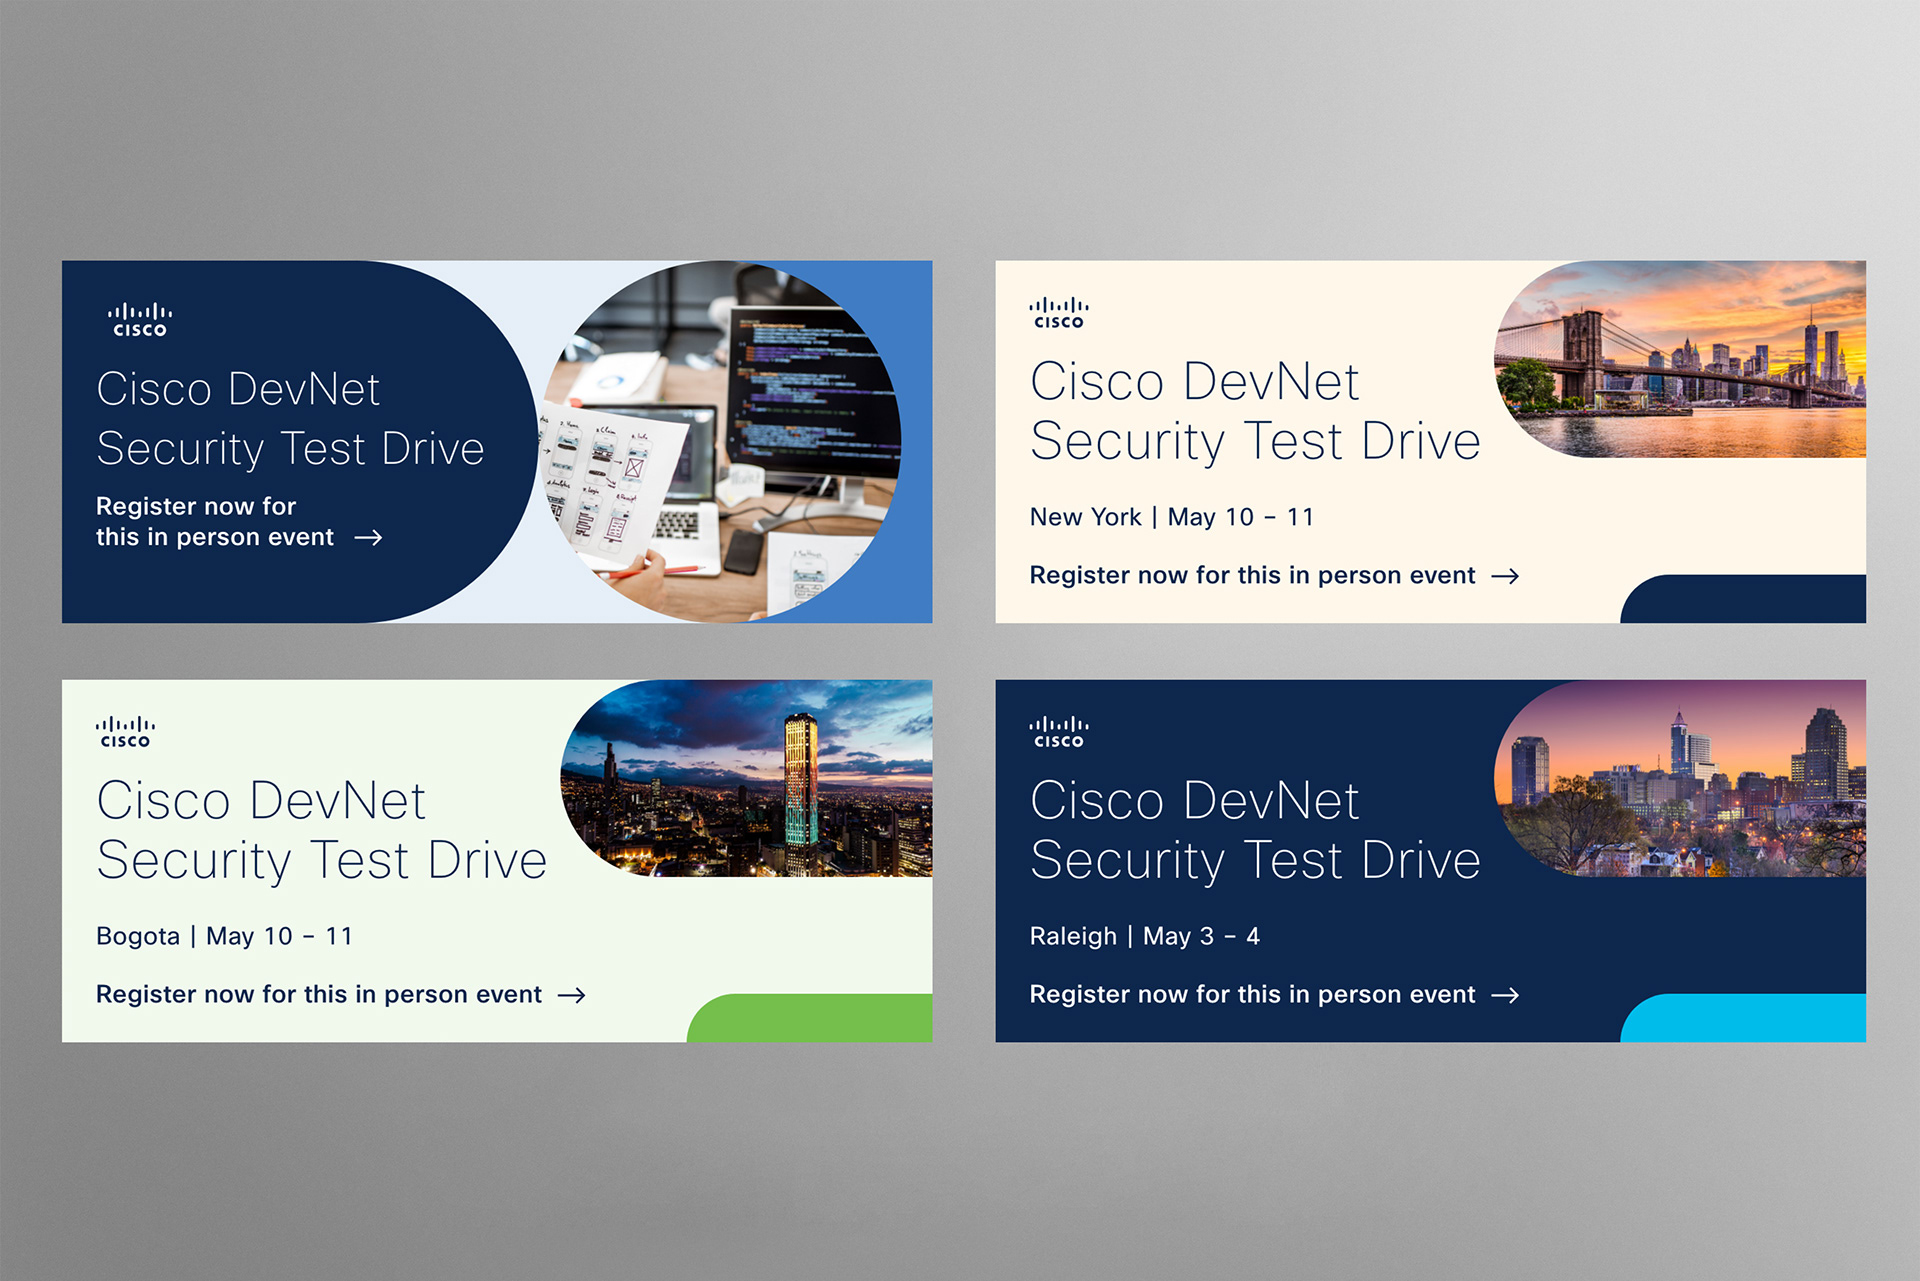Click the 'Security Test Drive' line on the Bogota banner
The image size is (1920, 1281).
(x=322, y=861)
